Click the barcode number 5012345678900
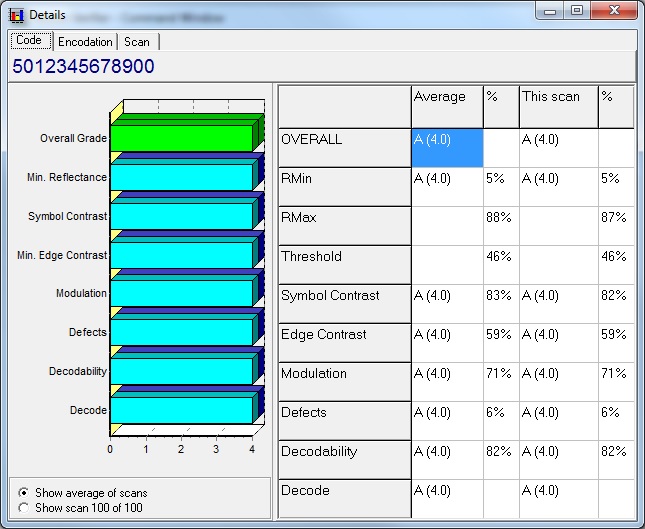This screenshot has width=645, height=529. pyautogui.click(x=83, y=66)
